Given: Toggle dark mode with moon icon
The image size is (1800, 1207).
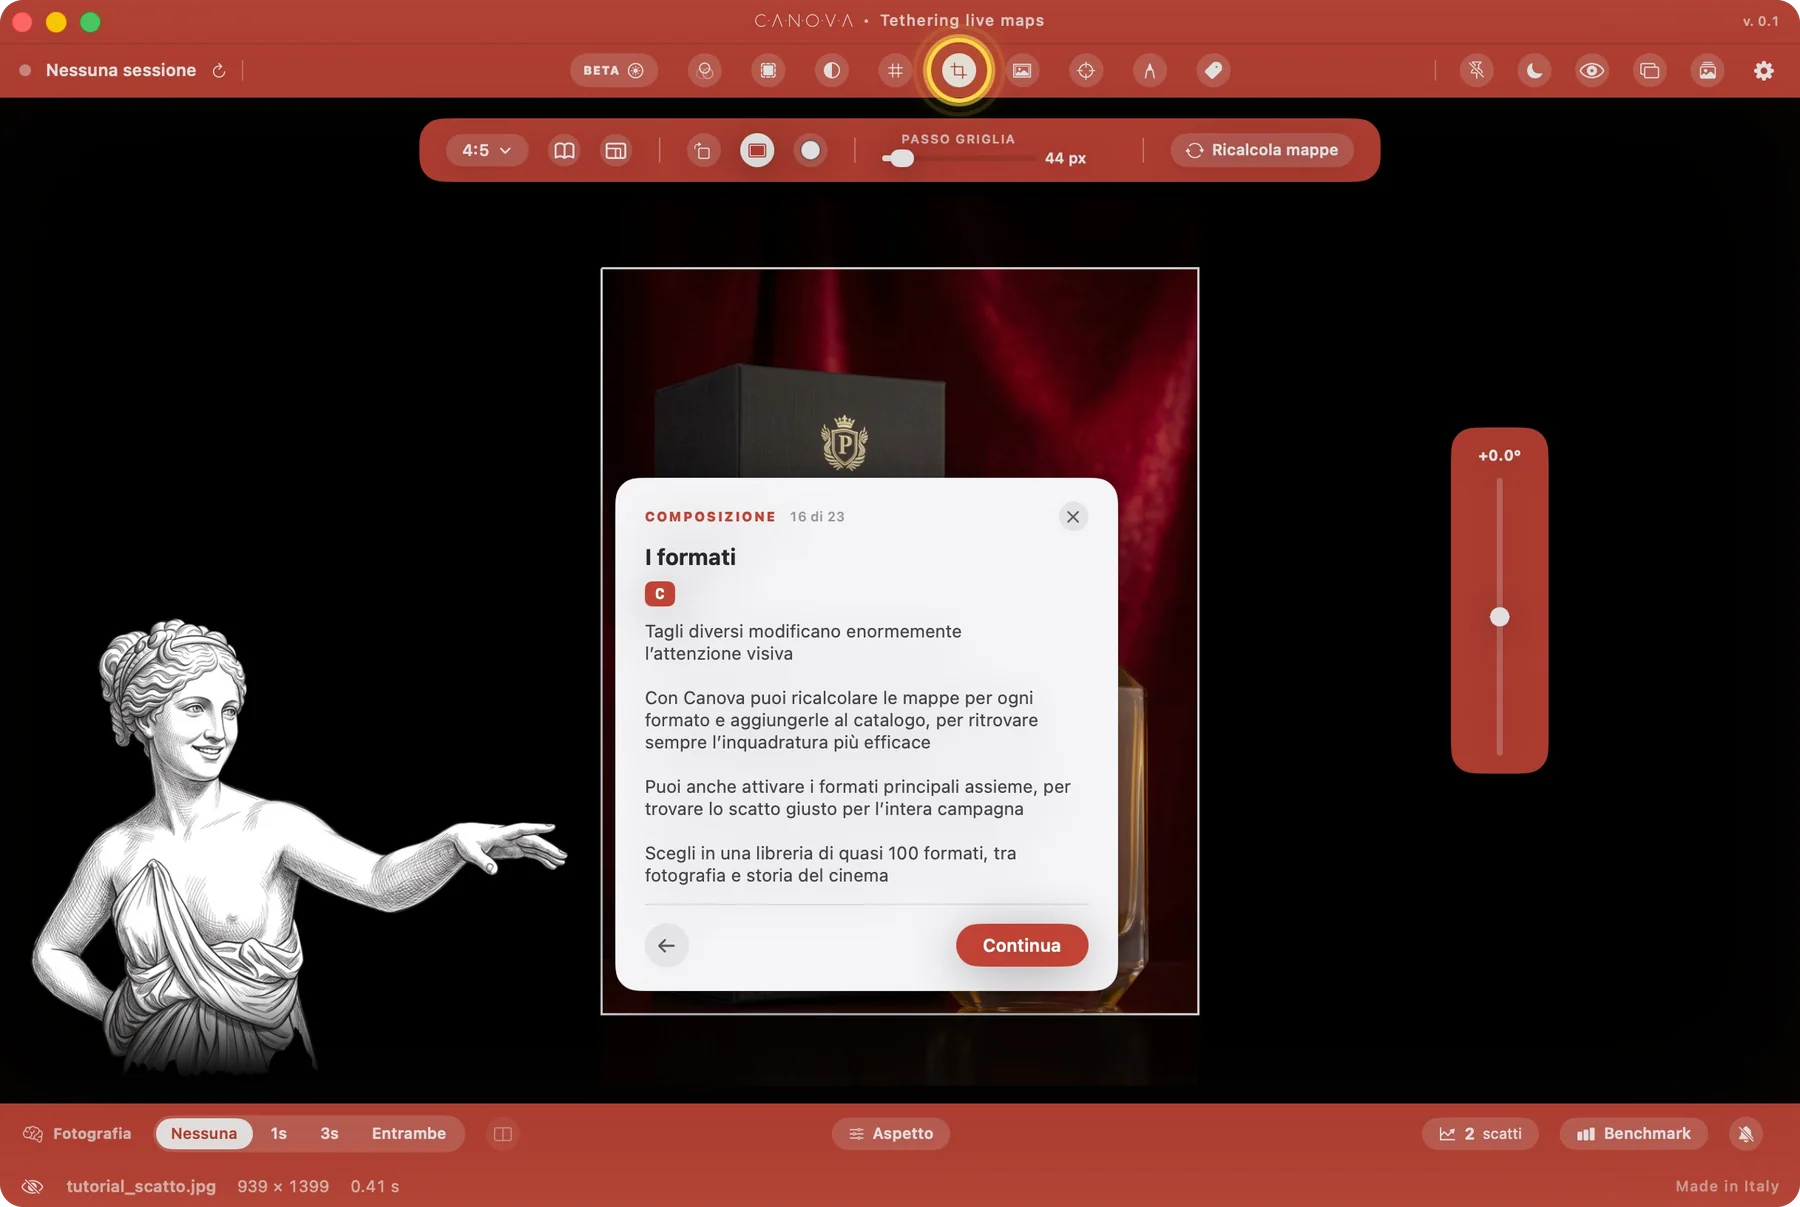Looking at the screenshot, I should [x=1534, y=70].
